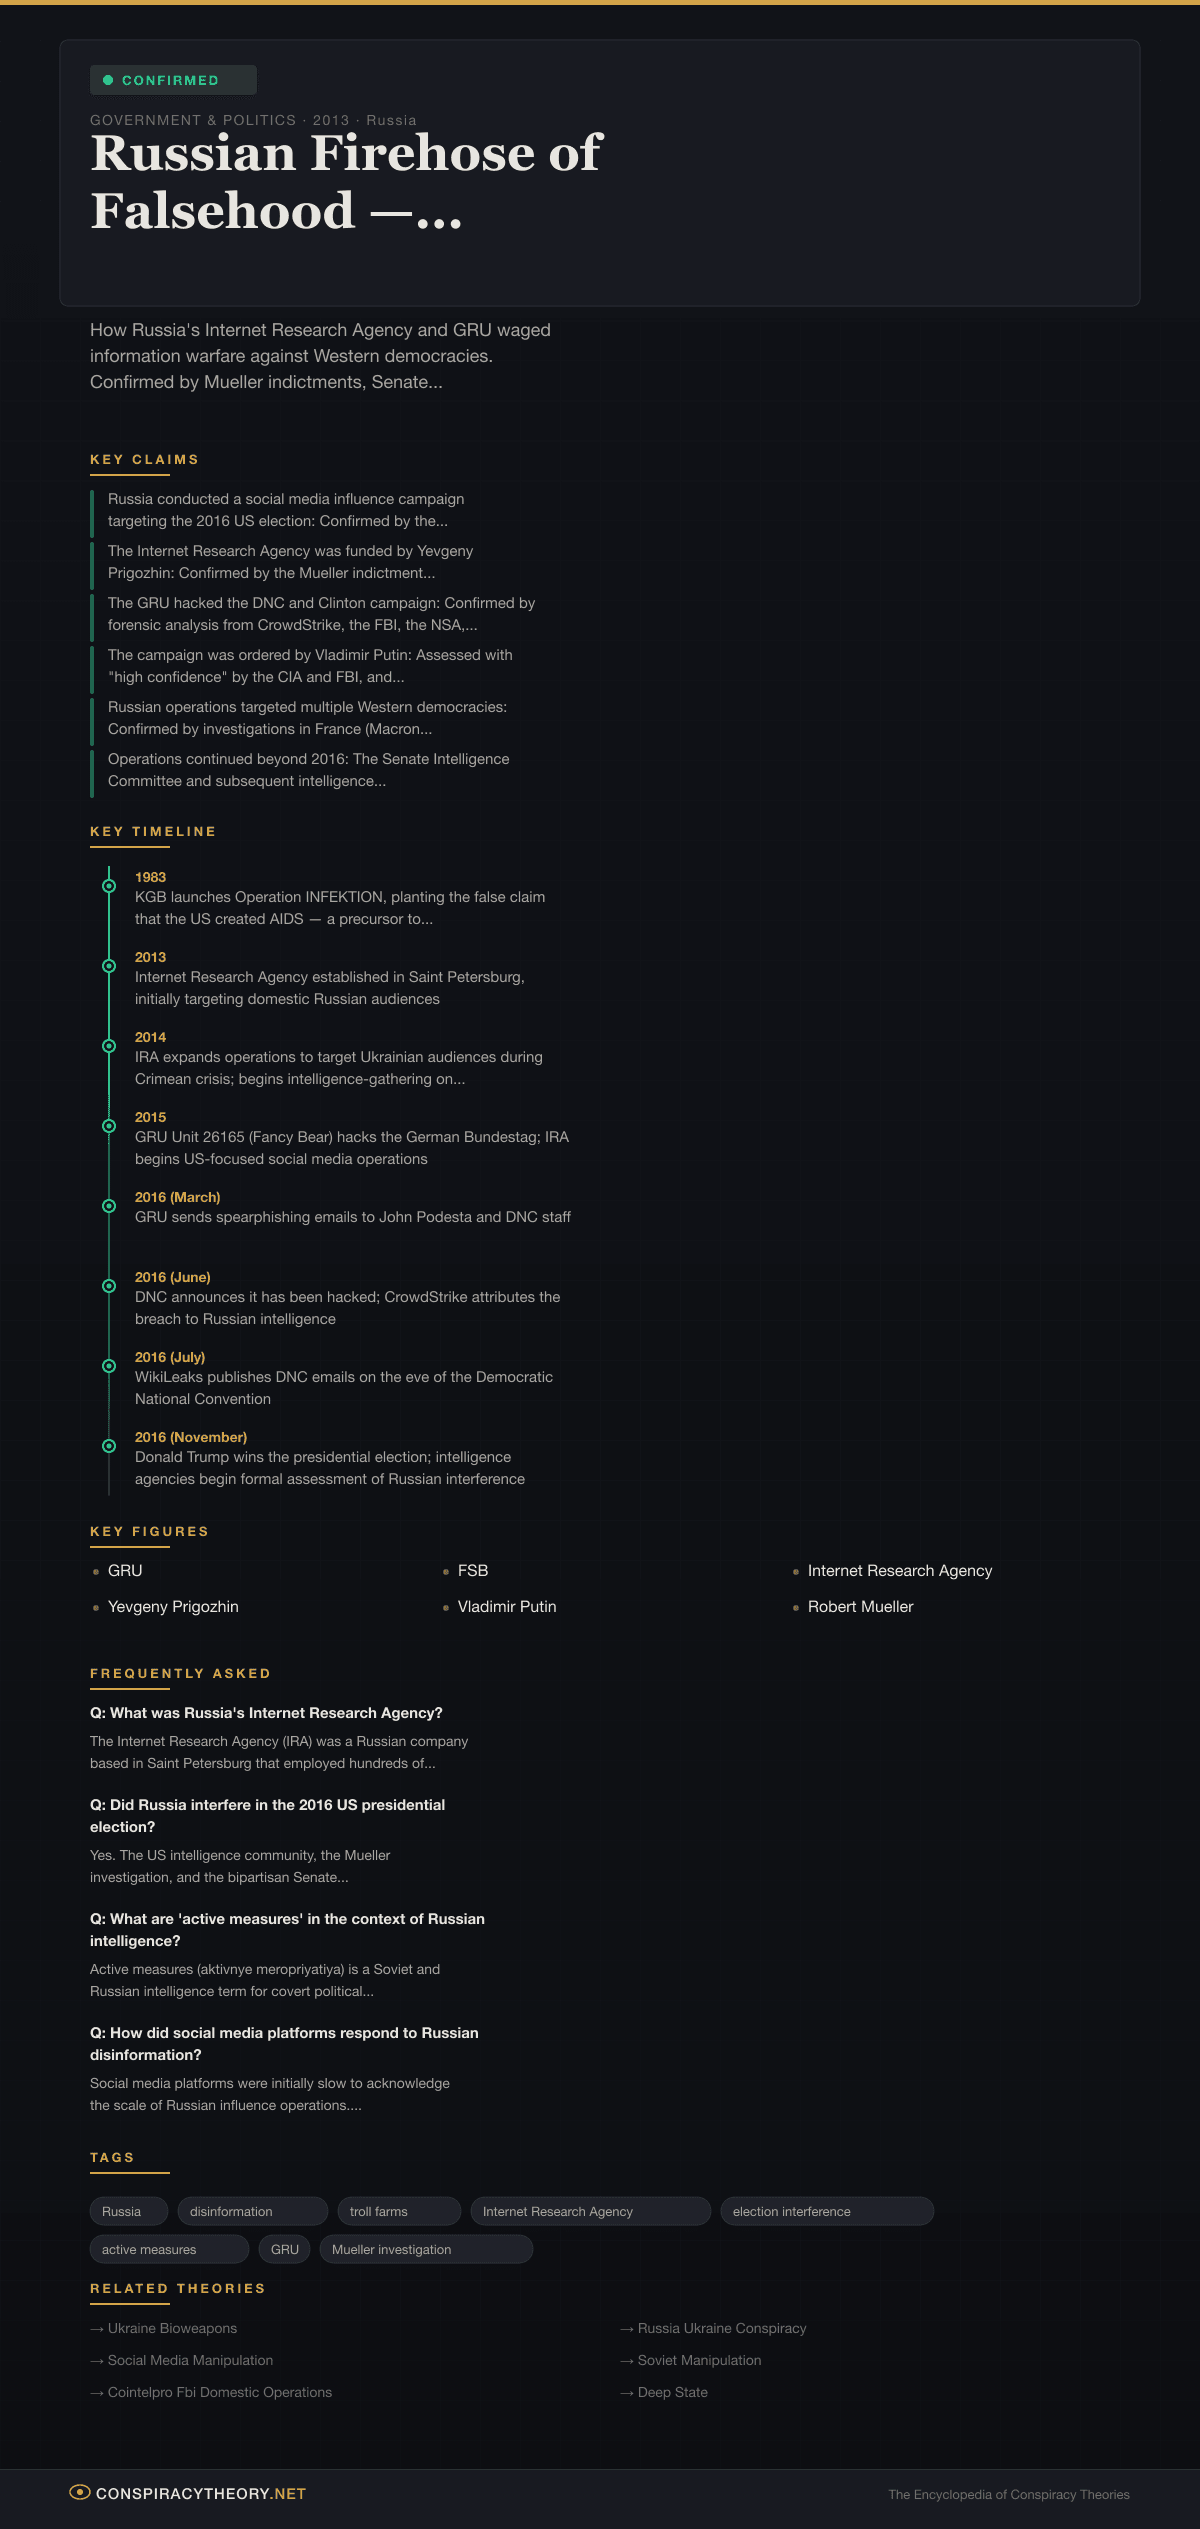The width and height of the screenshot is (1200, 2529).
Task: Go to Soviet Manipulation theory
Action: coord(699,2360)
